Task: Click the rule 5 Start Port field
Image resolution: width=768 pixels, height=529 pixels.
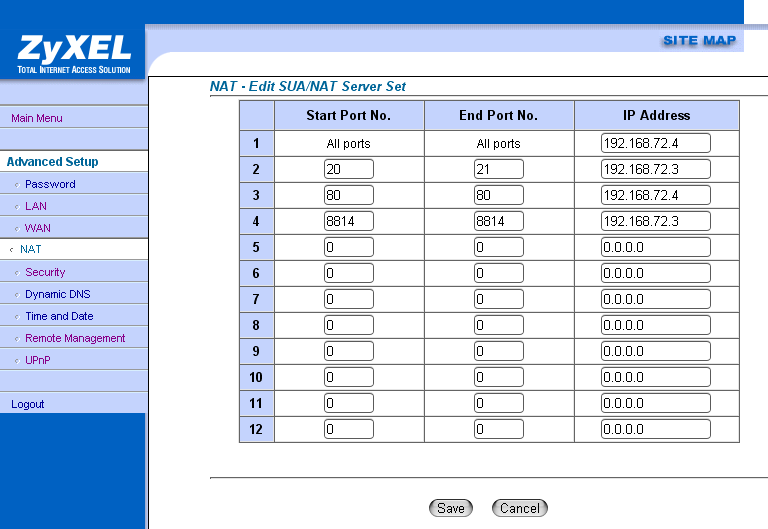Action: tap(348, 247)
